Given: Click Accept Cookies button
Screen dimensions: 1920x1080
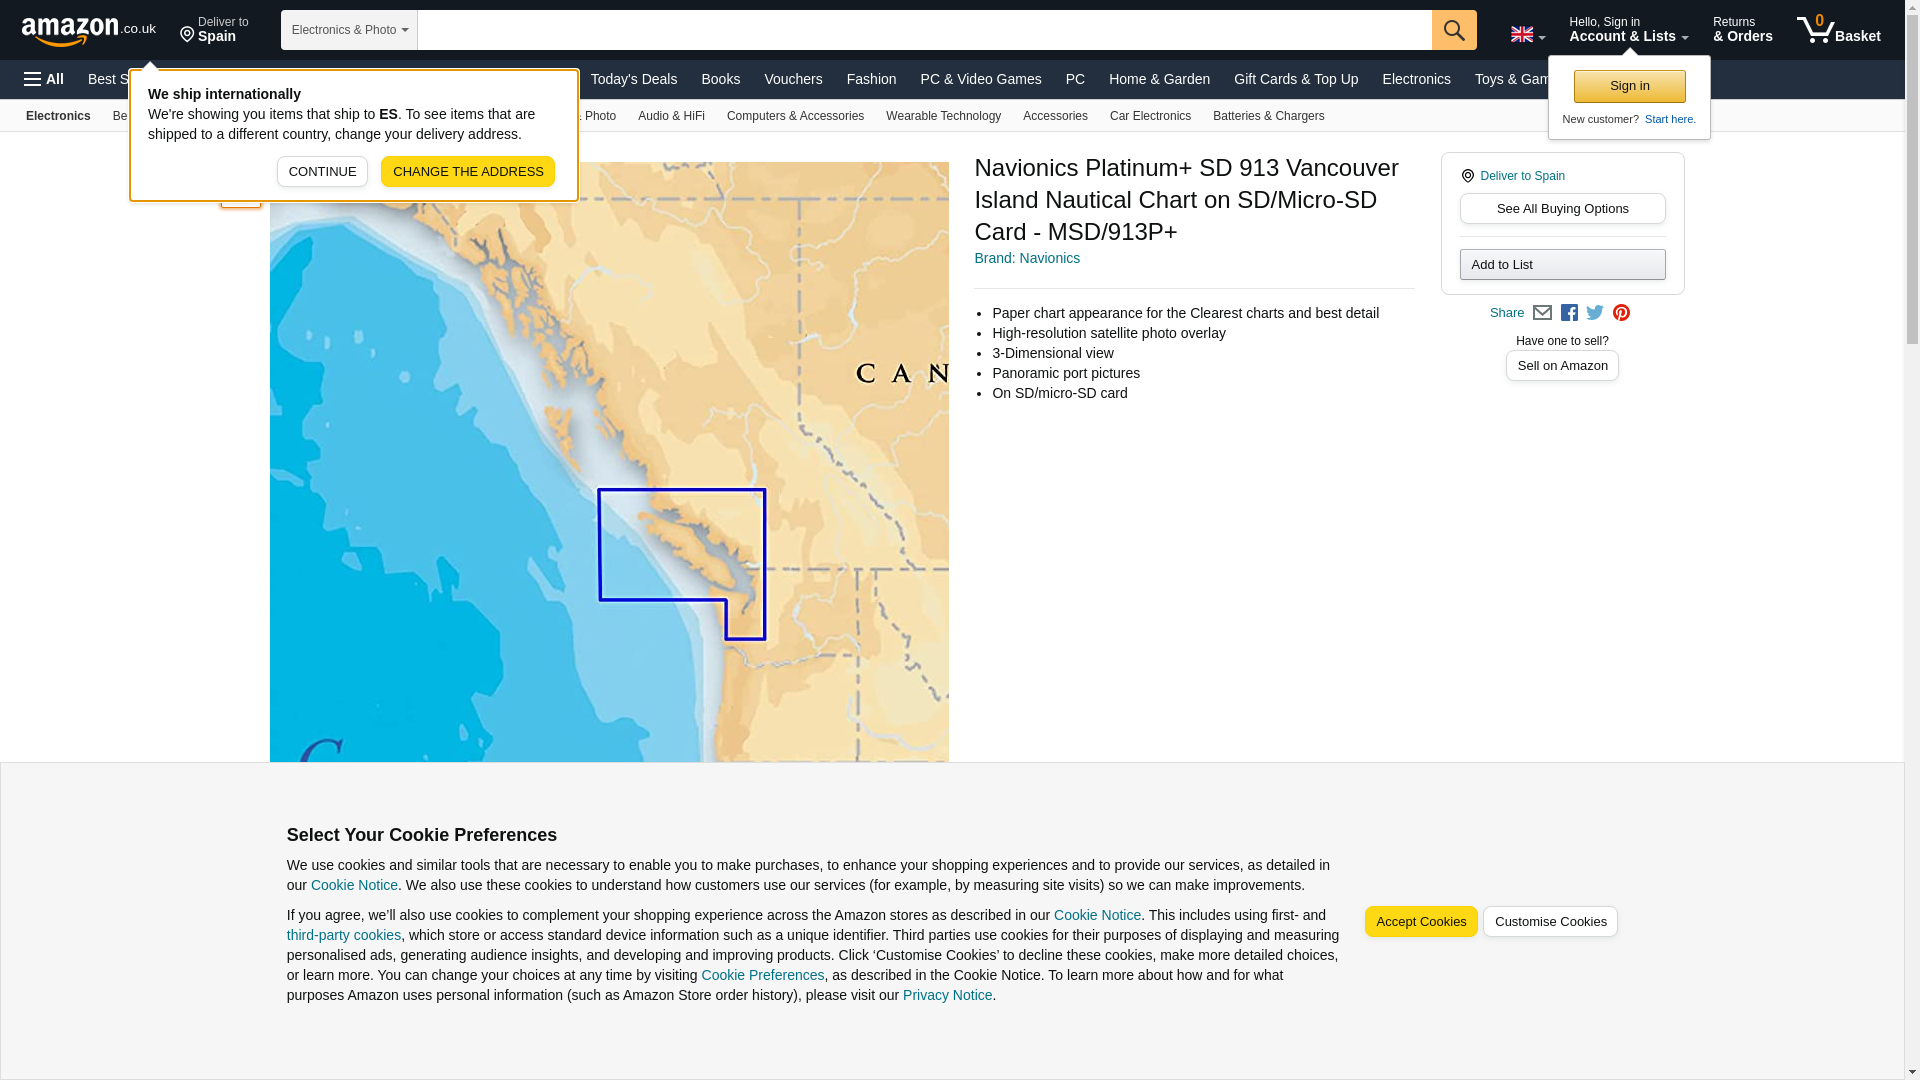Looking at the screenshot, I should click(x=1420, y=922).
